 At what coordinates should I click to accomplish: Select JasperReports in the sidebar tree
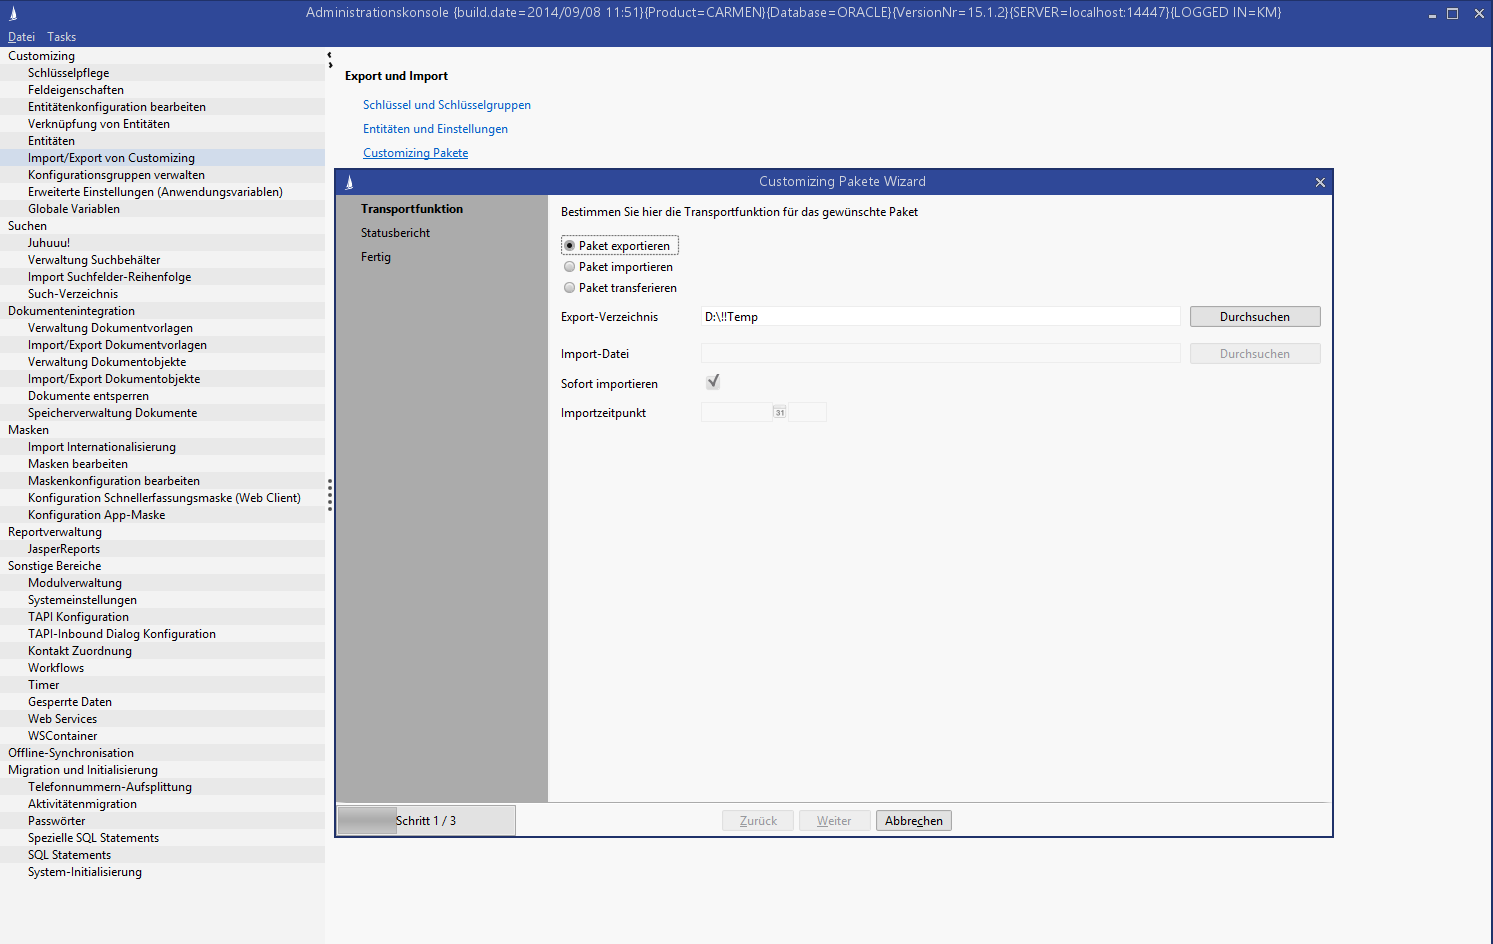pos(64,549)
